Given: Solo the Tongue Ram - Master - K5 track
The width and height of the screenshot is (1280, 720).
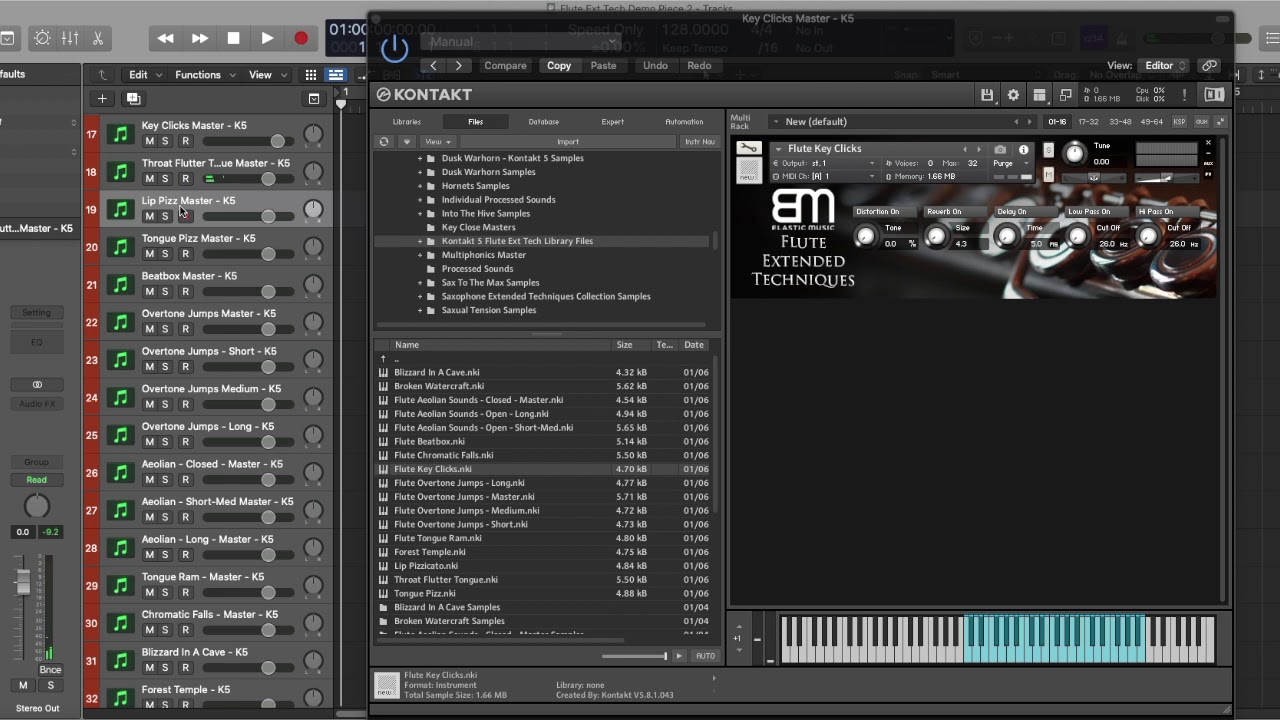Looking at the screenshot, I should click(166, 593).
